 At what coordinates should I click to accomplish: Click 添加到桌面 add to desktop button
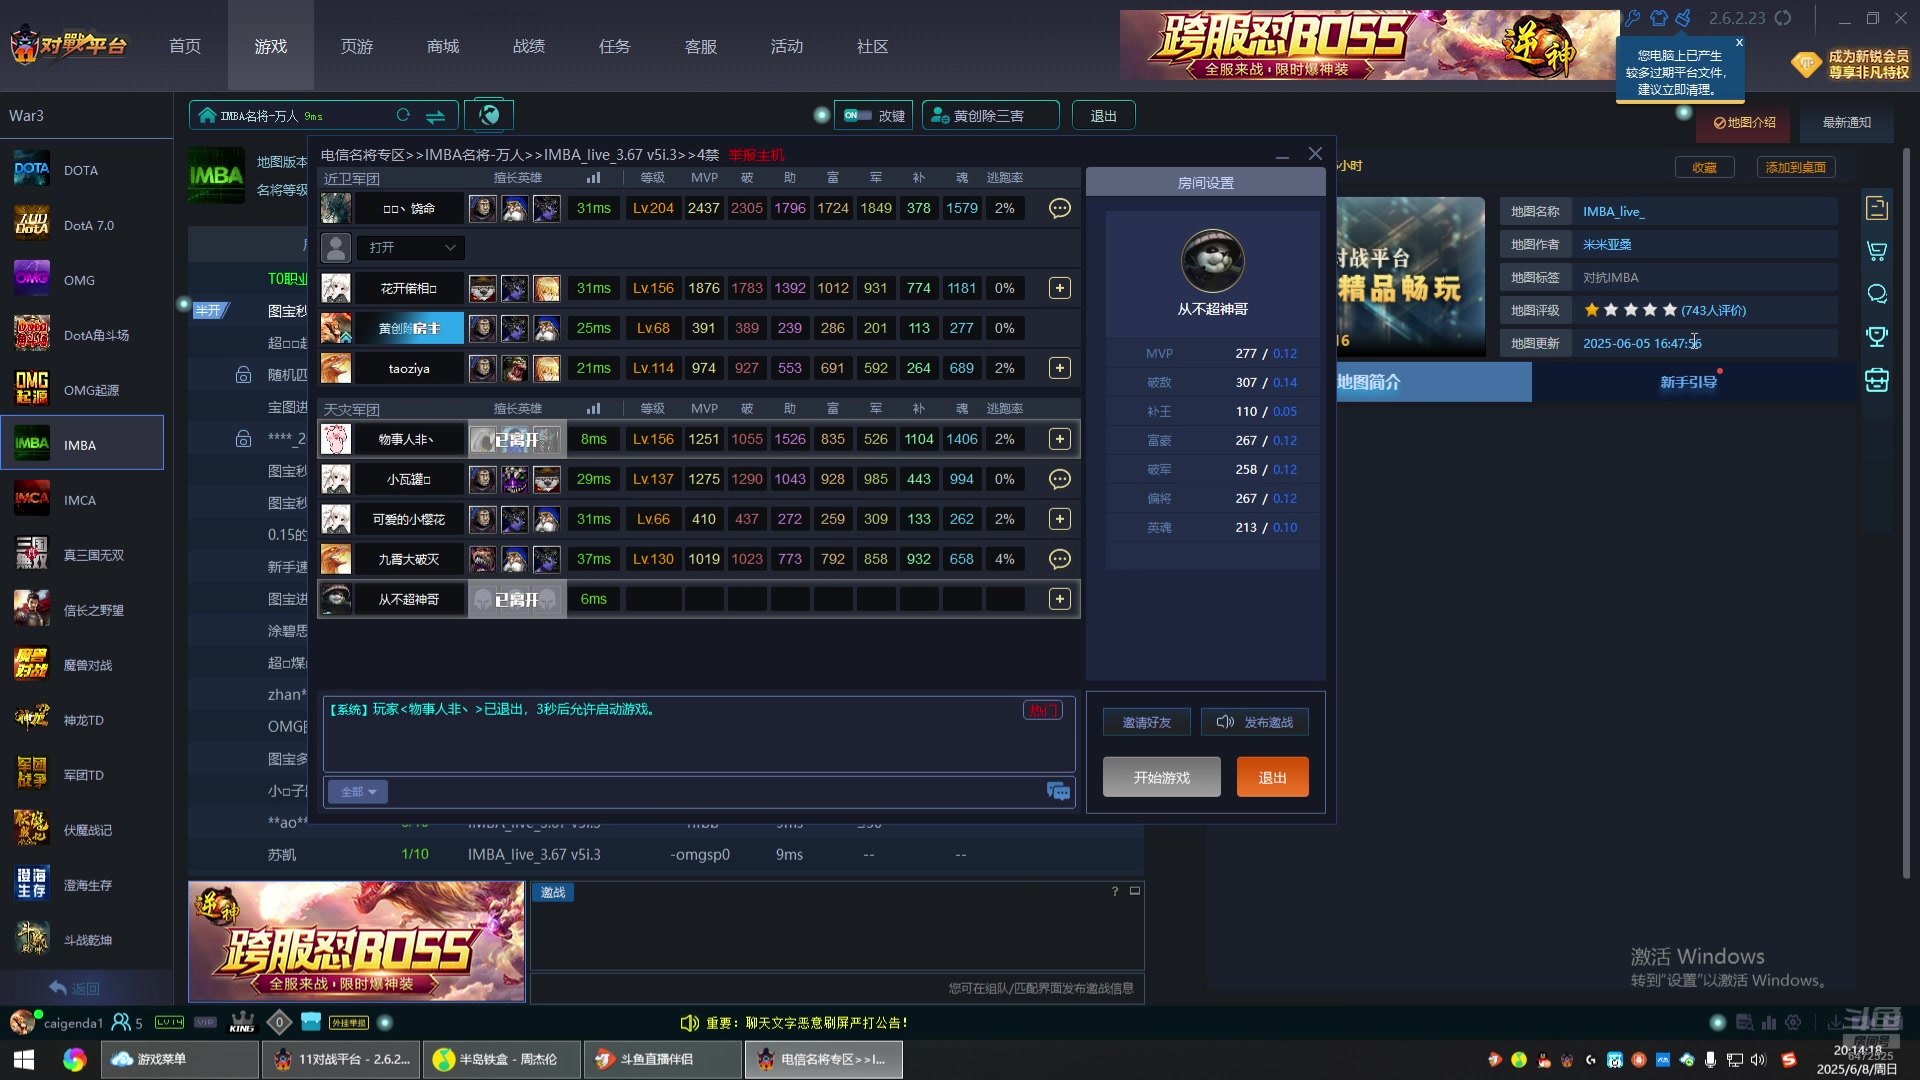pyautogui.click(x=1795, y=167)
